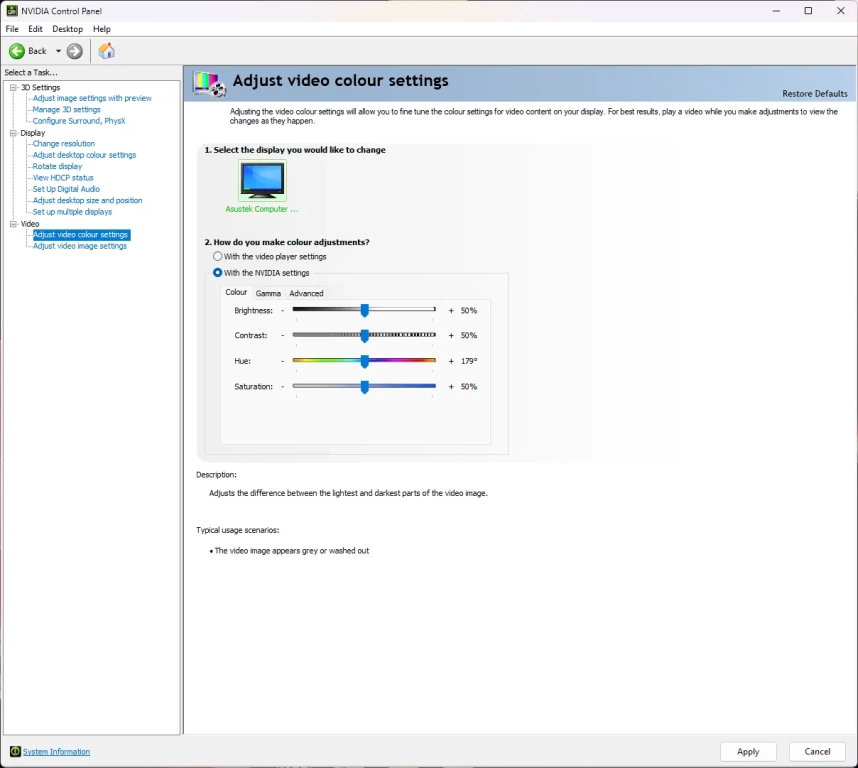This screenshot has width=858, height=768.
Task: Open the Back history dropdown arrow
Action: coord(58,51)
